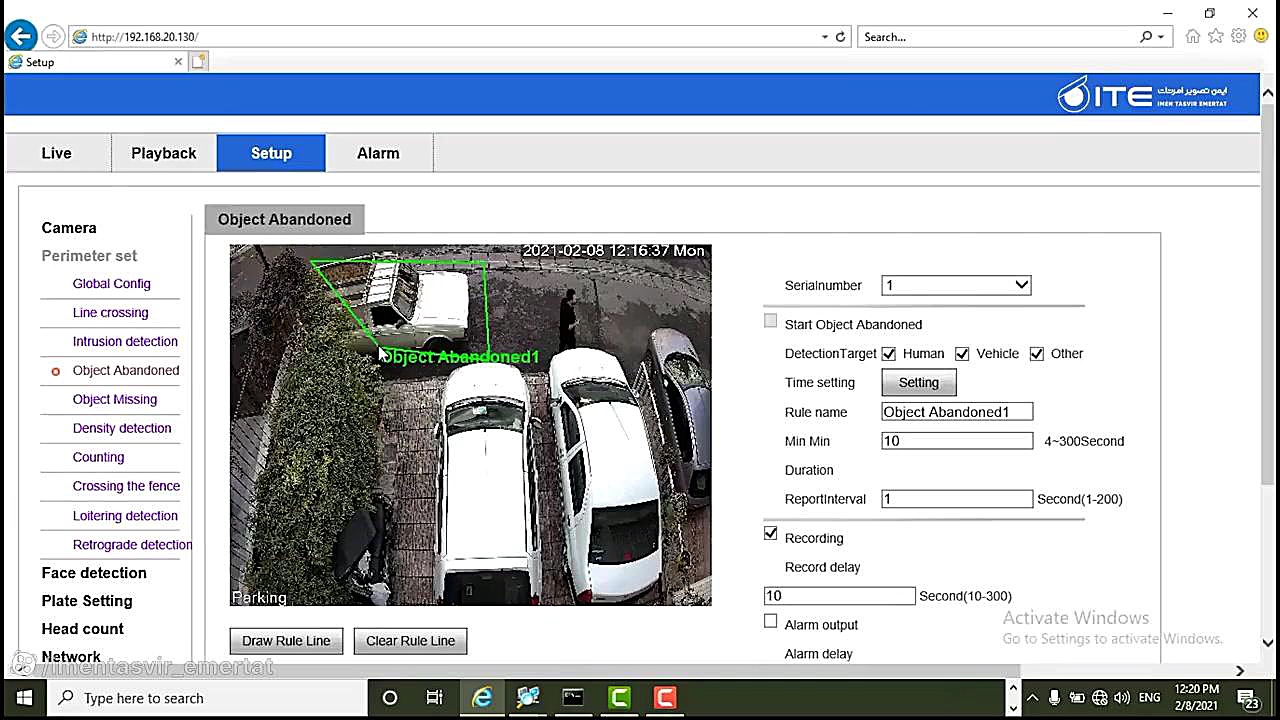Click the Draw Rule Line button

286,641
